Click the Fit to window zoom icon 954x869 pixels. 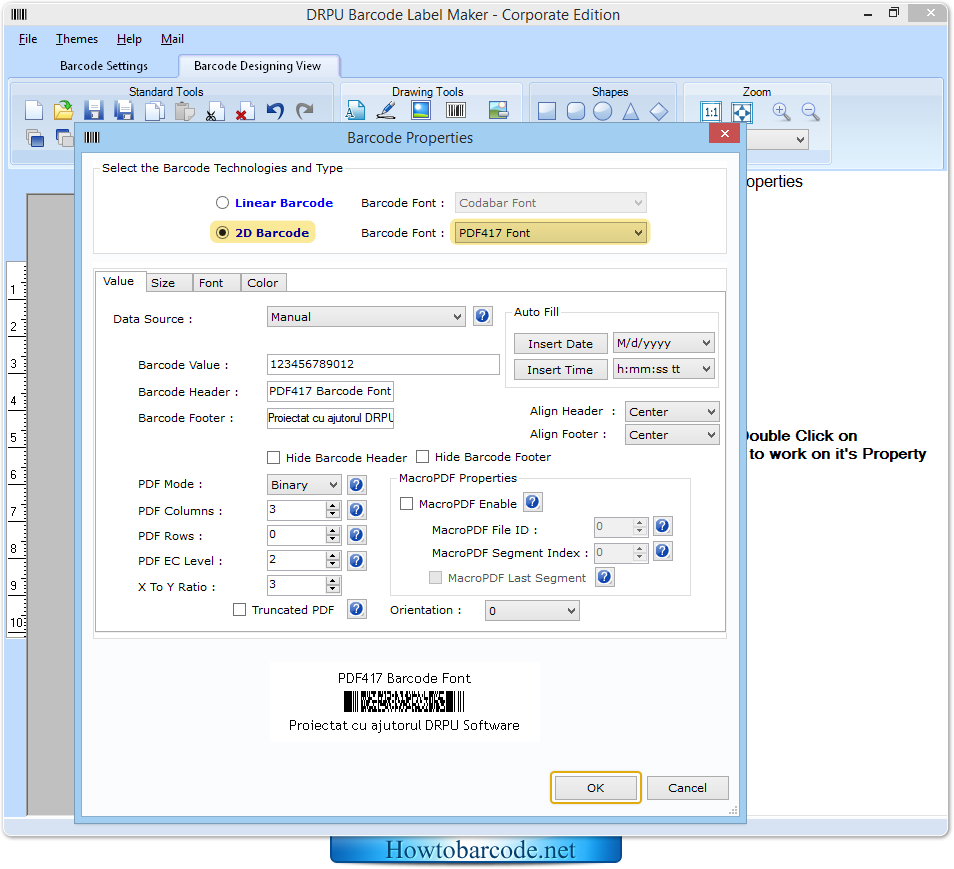click(742, 112)
